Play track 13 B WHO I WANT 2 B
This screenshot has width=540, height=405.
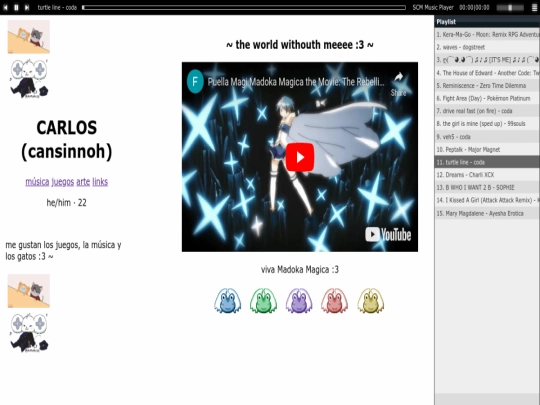click(487, 188)
